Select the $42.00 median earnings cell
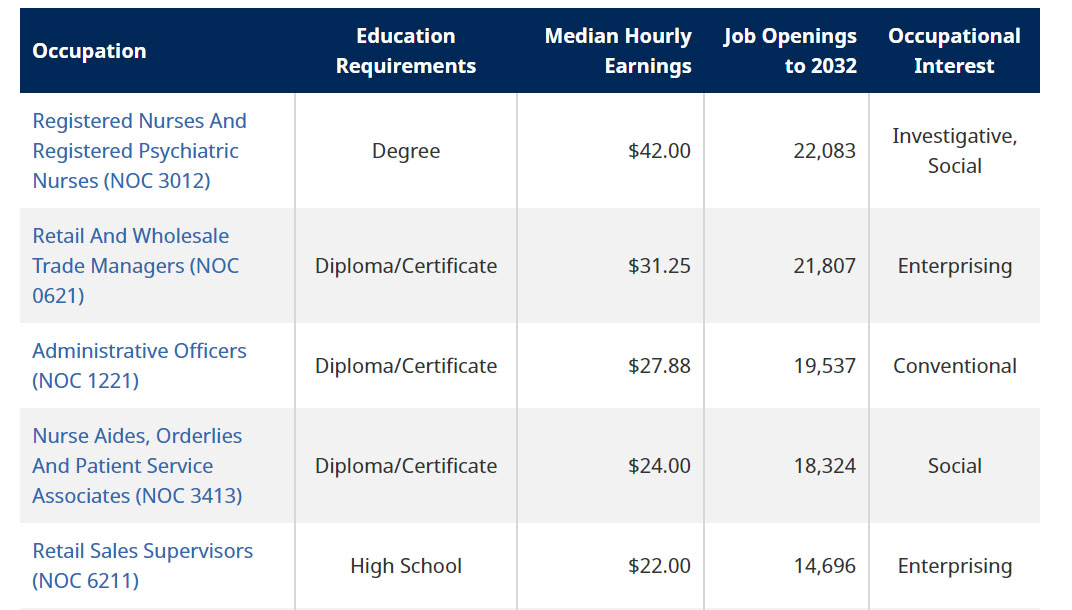The width and height of the screenshot is (1072, 610). [659, 150]
